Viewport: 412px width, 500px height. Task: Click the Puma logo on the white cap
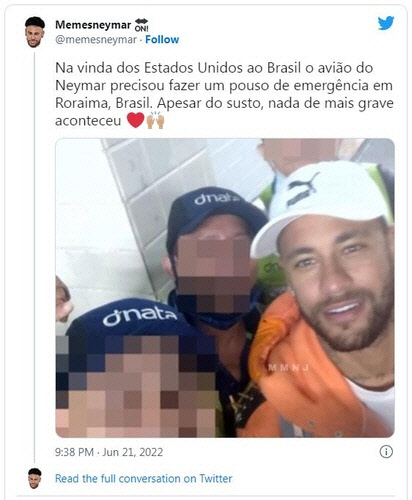click(303, 189)
